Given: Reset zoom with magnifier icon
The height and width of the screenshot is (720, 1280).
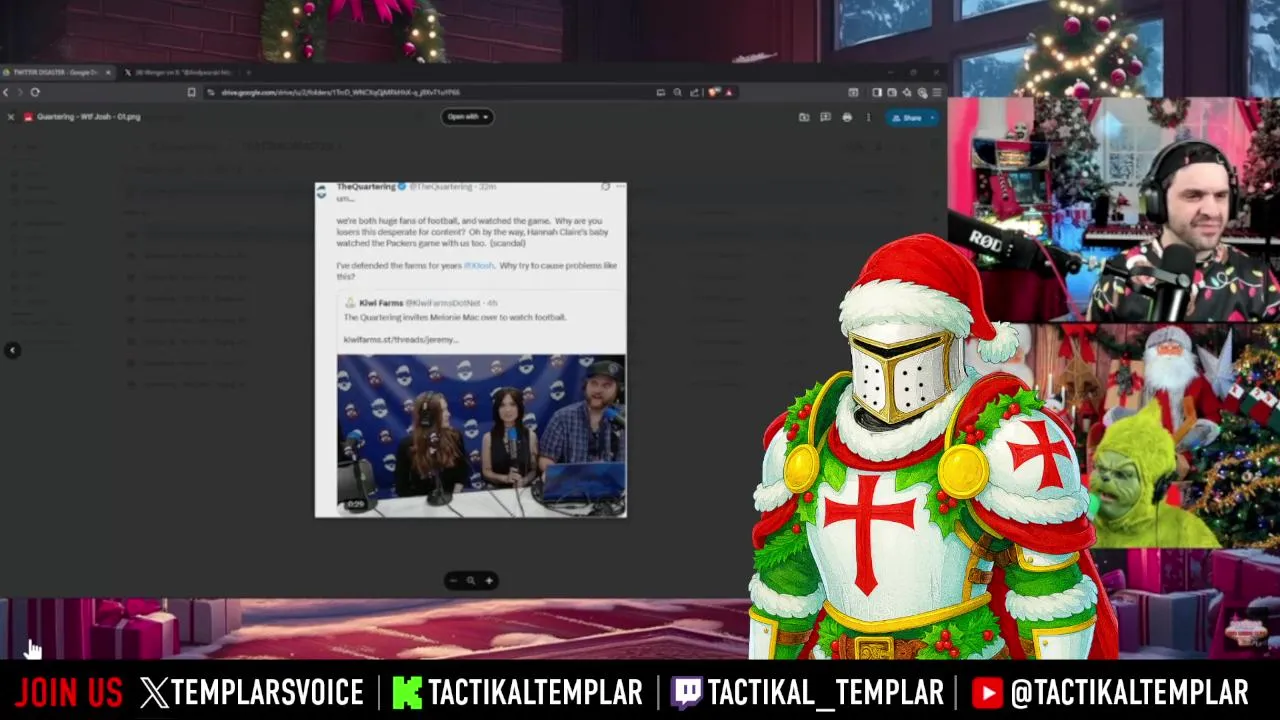Looking at the screenshot, I should [471, 580].
